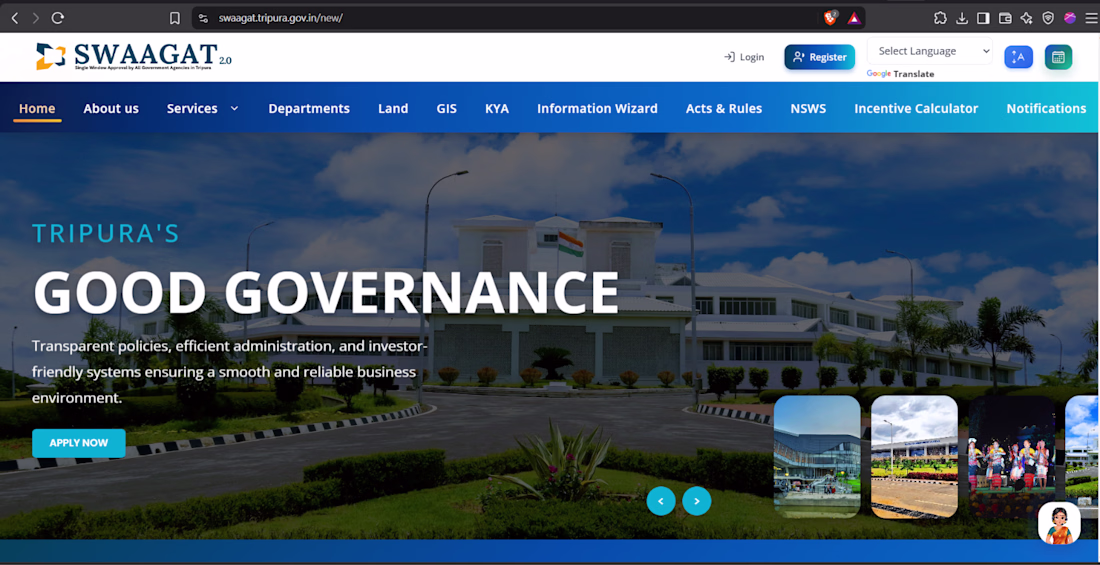Open the Services menu
1100x565 pixels.
(x=192, y=108)
